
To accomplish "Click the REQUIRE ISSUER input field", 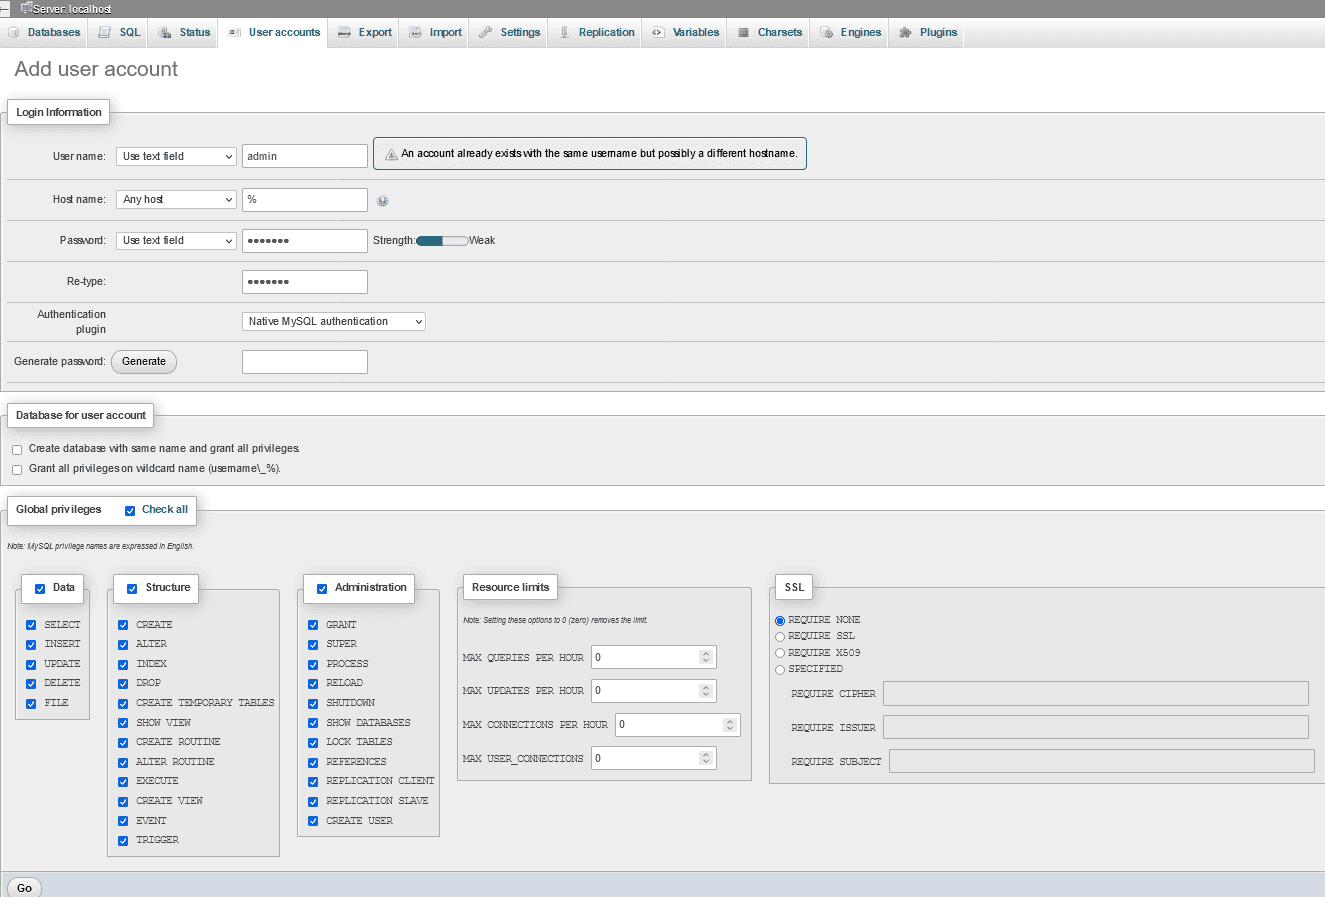I will click(1096, 727).
